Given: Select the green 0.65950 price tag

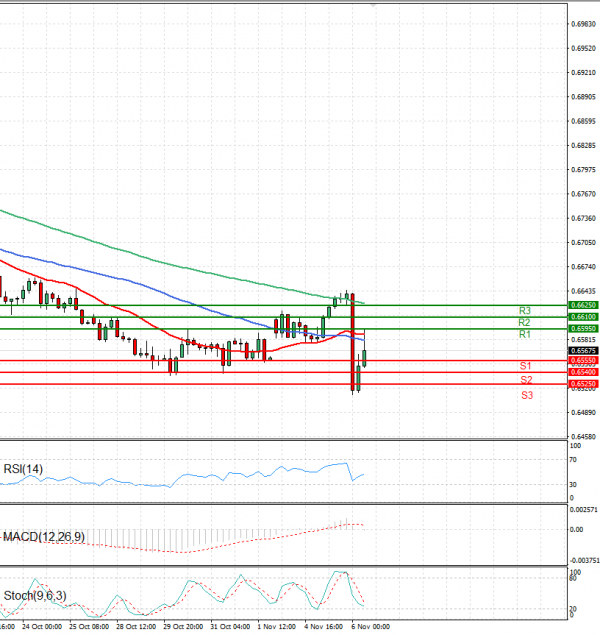Looking at the screenshot, I should 583,328.
